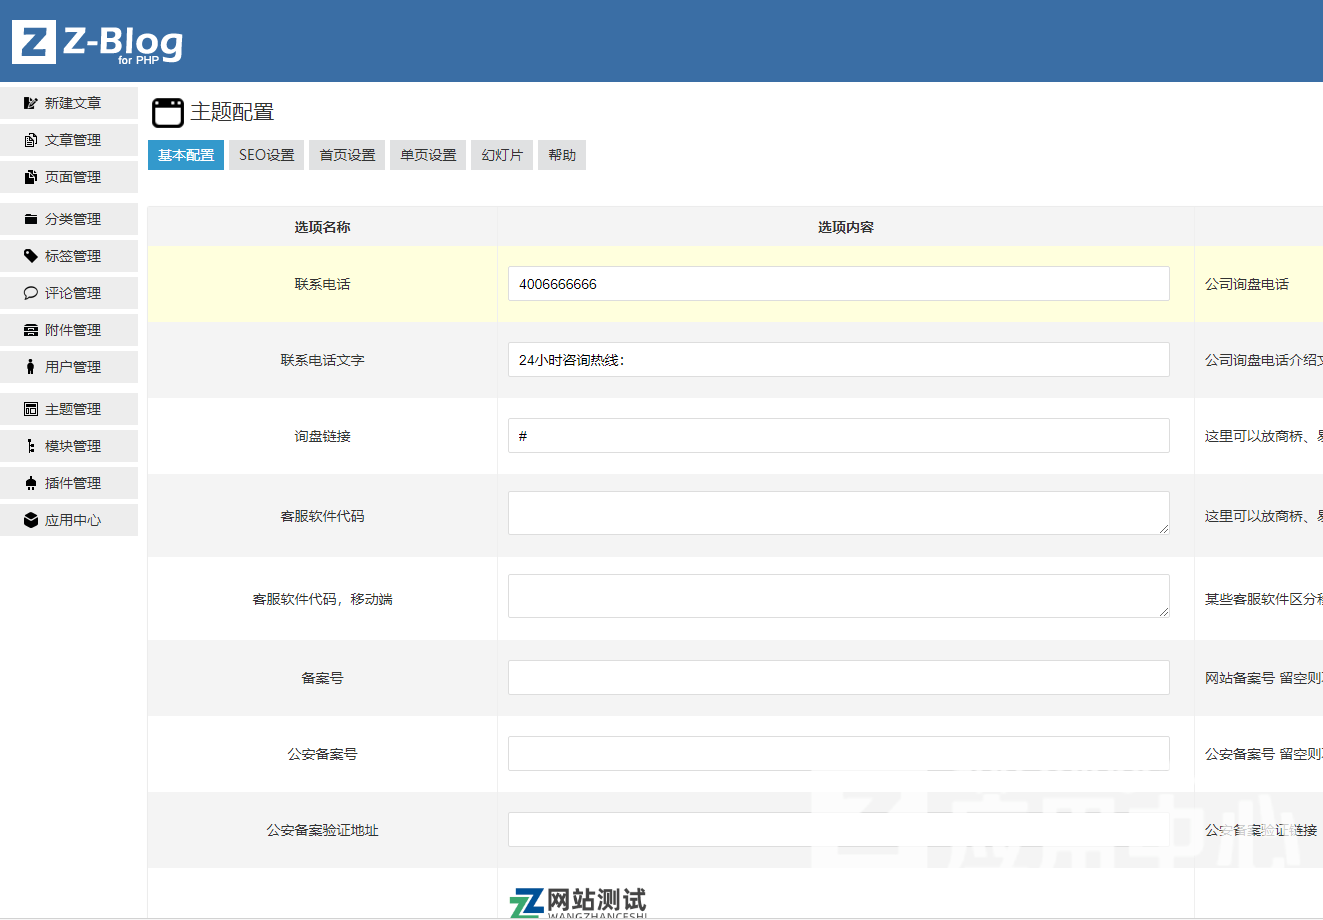Screen dimensions: 1323x920
Task: Open 文章管理 in the sidebar
Action: pos(69,140)
